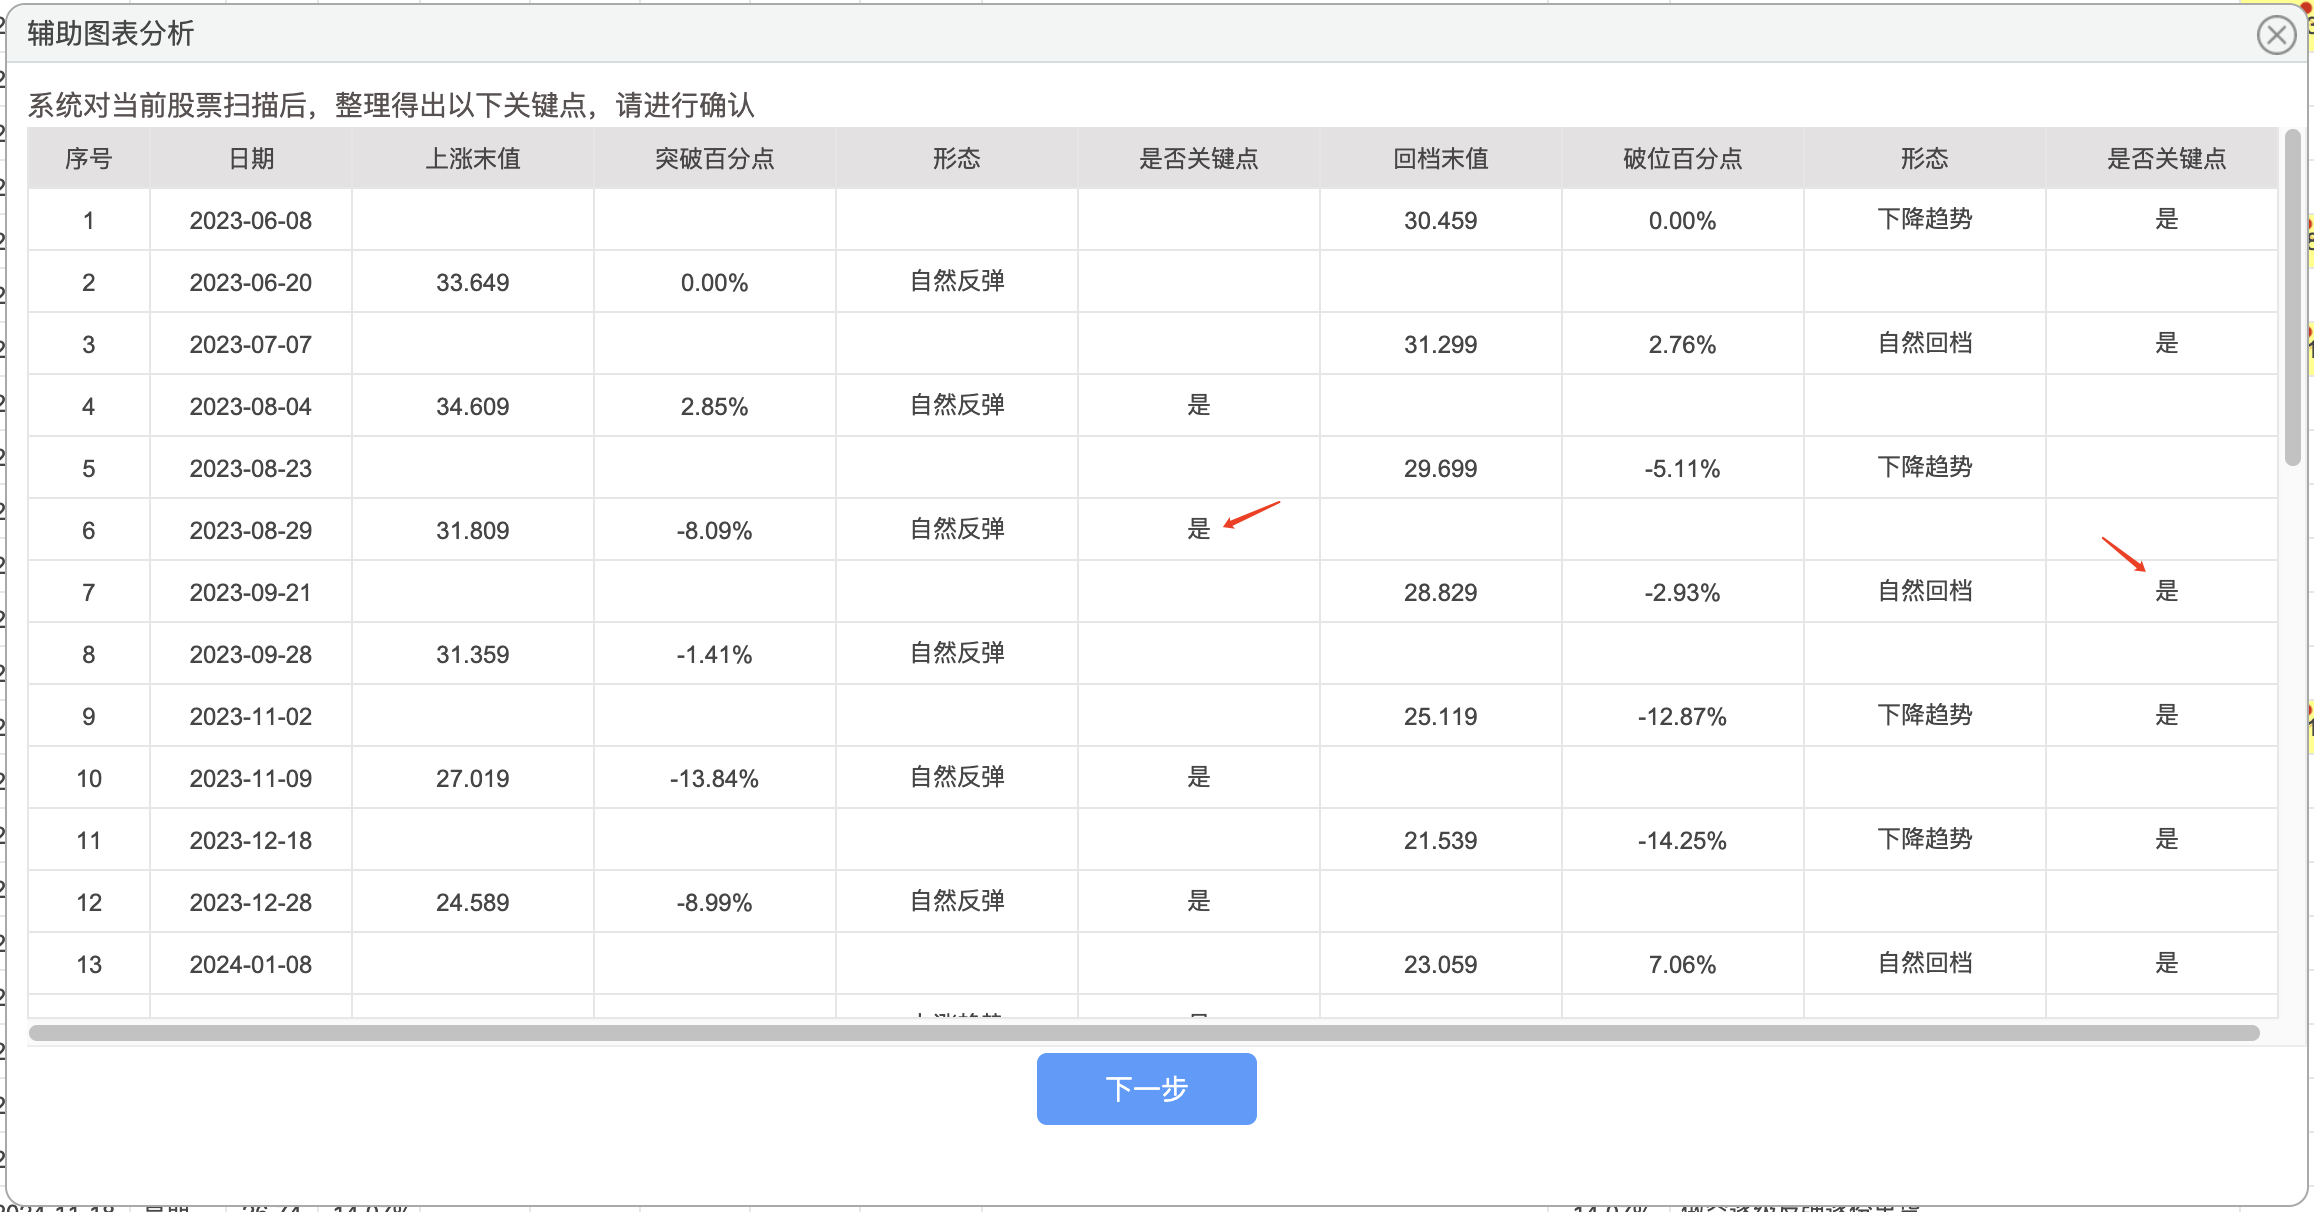The image size is (2314, 1212).
Task: Select the date cell 2023-08-29
Action: 251,530
